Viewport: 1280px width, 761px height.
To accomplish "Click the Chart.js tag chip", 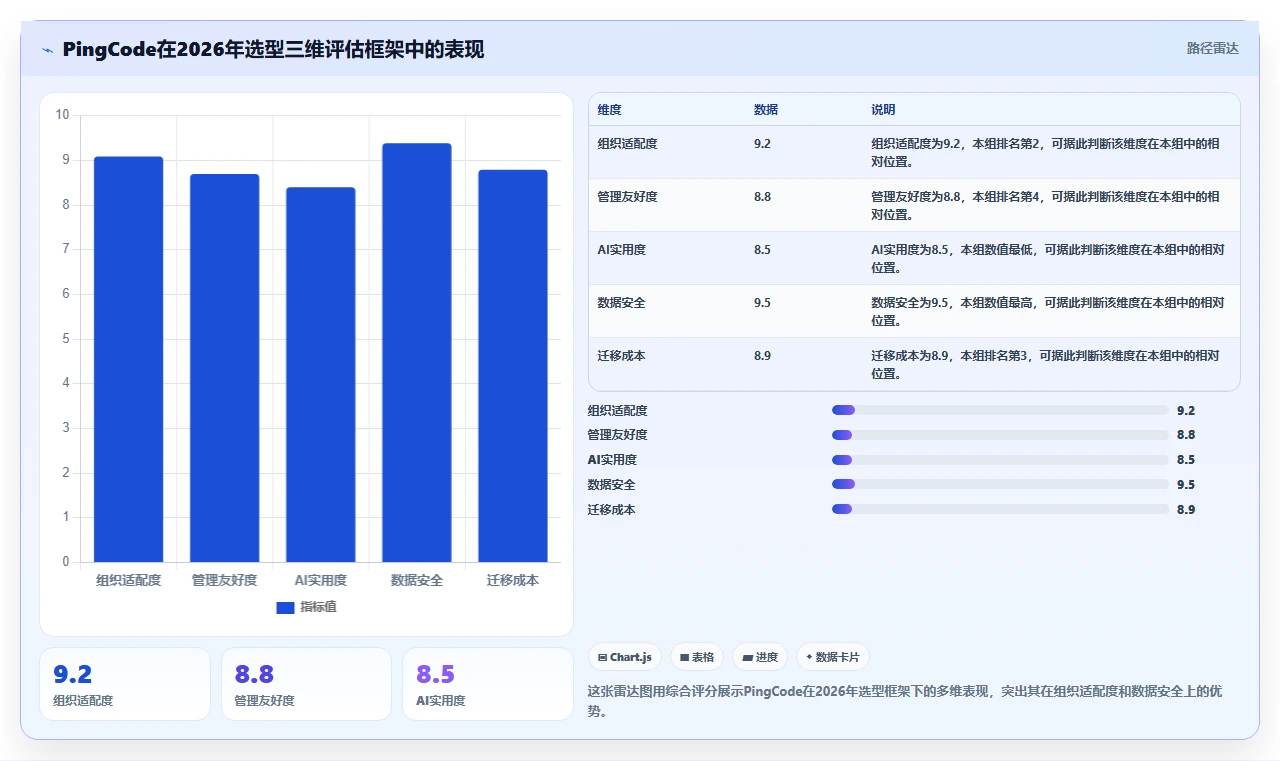I will [625, 657].
